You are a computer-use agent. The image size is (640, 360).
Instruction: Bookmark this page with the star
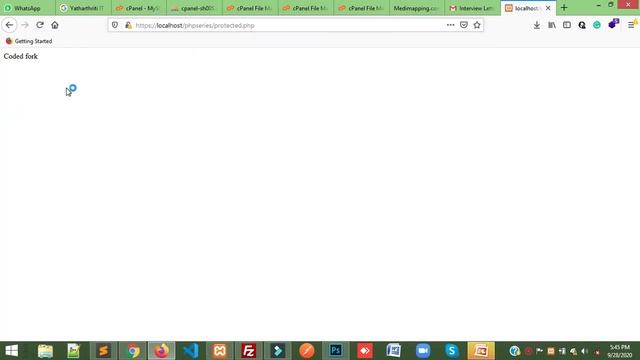pos(477,25)
